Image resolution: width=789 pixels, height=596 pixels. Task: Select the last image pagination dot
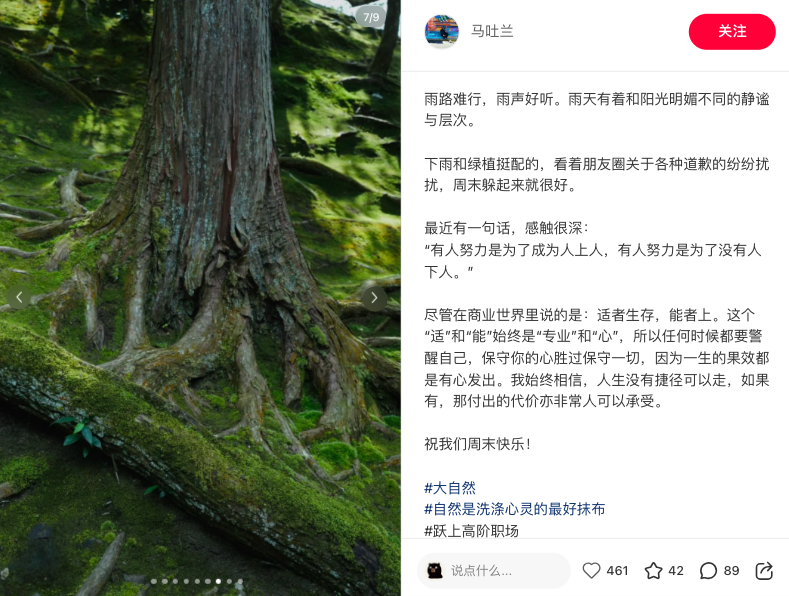(x=240, y=581)
